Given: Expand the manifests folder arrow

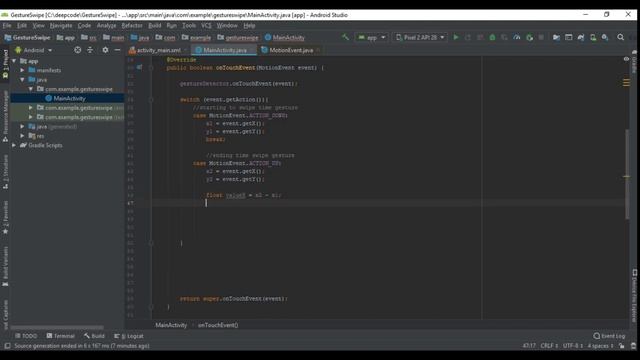Looking at the screenshot, I should 22,70.
